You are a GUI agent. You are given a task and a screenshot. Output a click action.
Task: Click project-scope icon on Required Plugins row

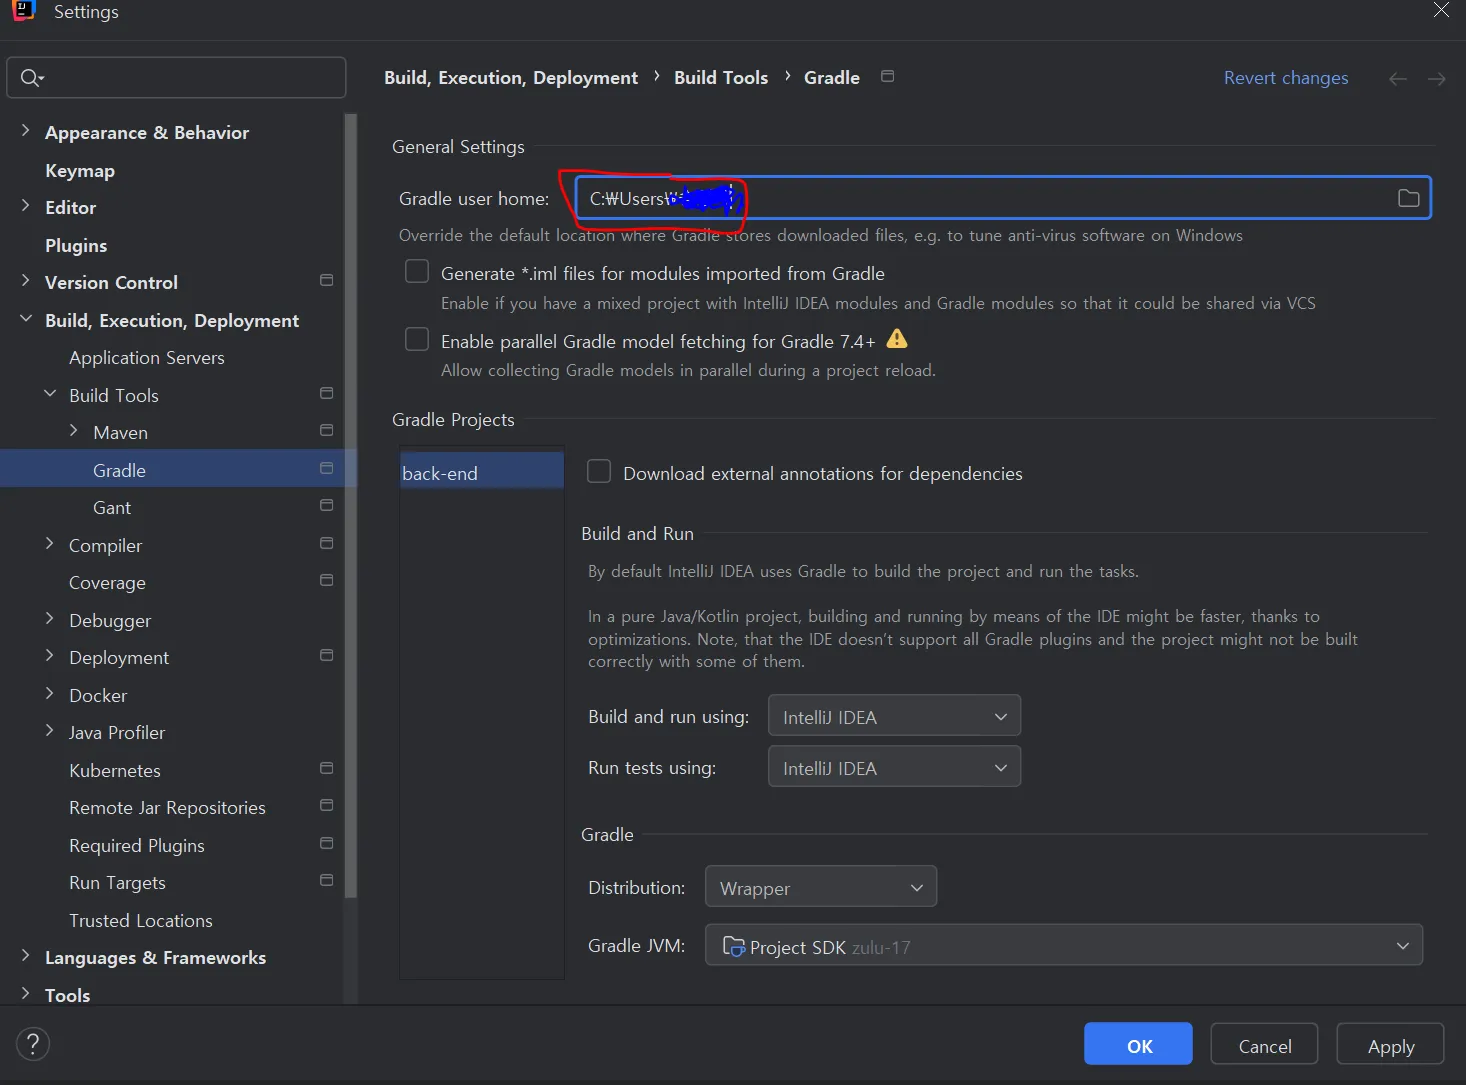[326, 843]
